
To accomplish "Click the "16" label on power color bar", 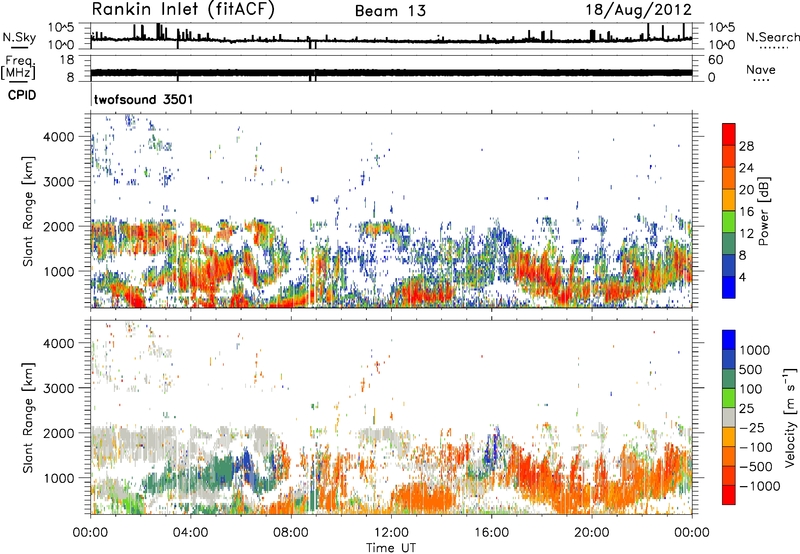I will [746, 212].
